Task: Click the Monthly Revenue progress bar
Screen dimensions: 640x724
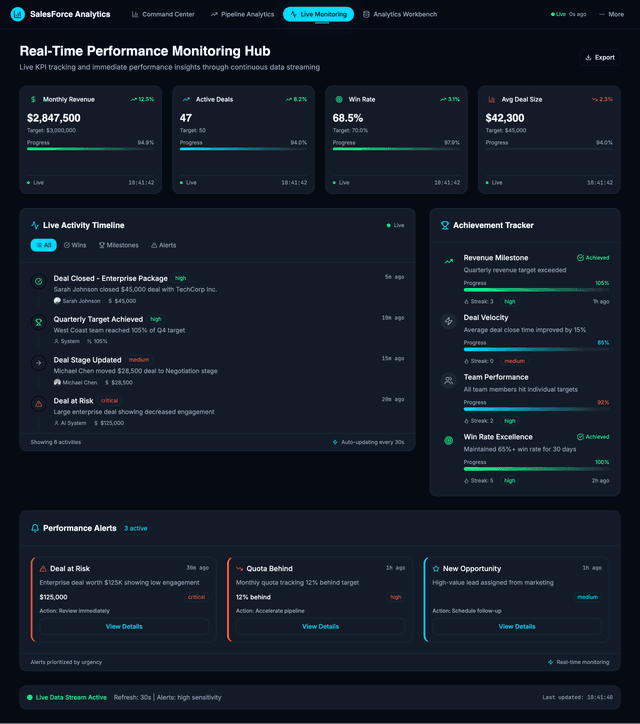Action: click(90, 150)
